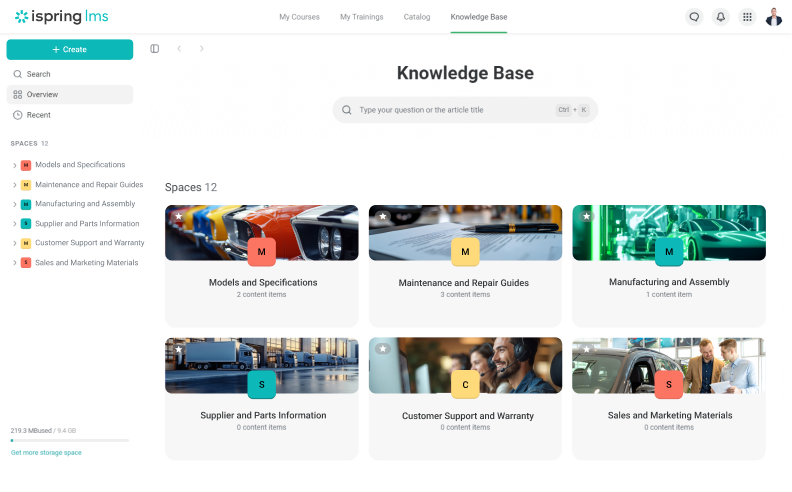Switch to the My Trainings tab

tap(362, 17)
